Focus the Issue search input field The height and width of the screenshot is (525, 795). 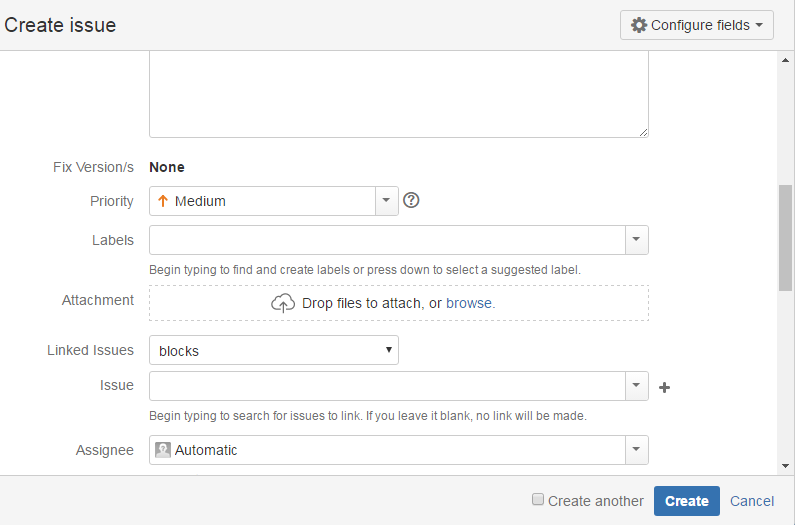(x=387, y=386)
